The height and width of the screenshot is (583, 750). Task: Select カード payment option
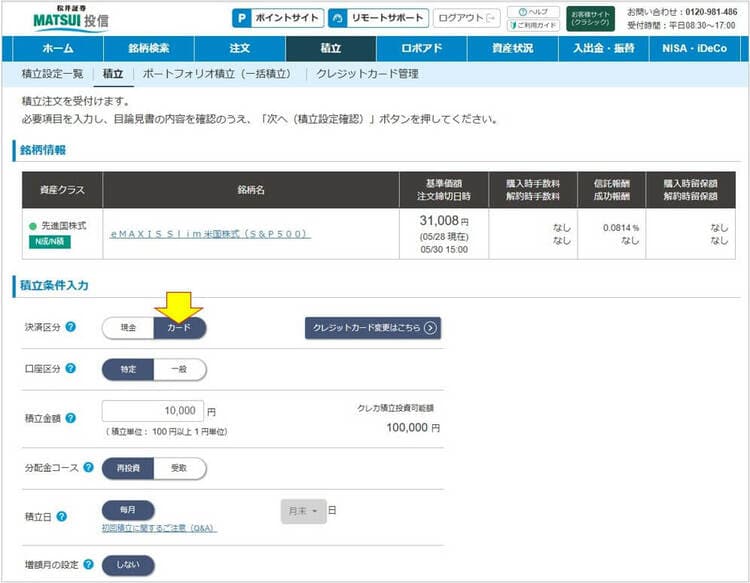(179, 328)
